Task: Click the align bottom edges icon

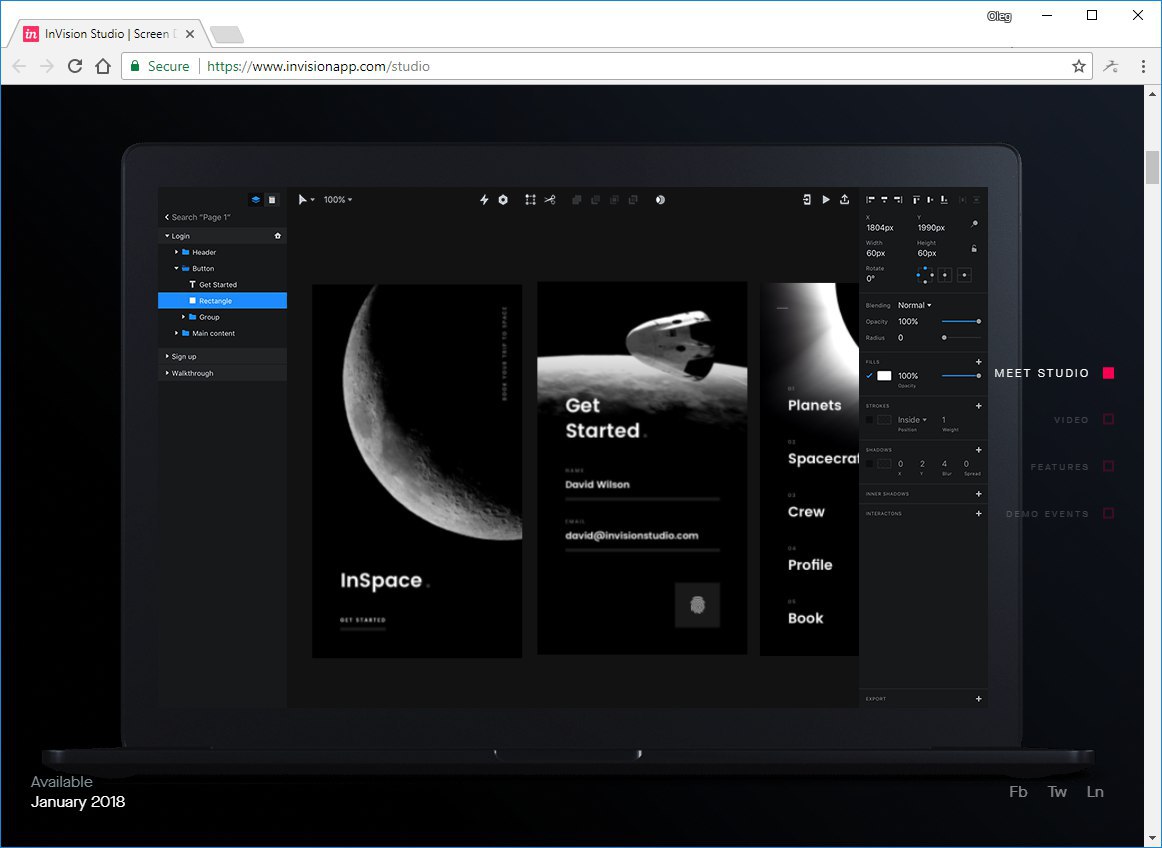Action: 943,199
